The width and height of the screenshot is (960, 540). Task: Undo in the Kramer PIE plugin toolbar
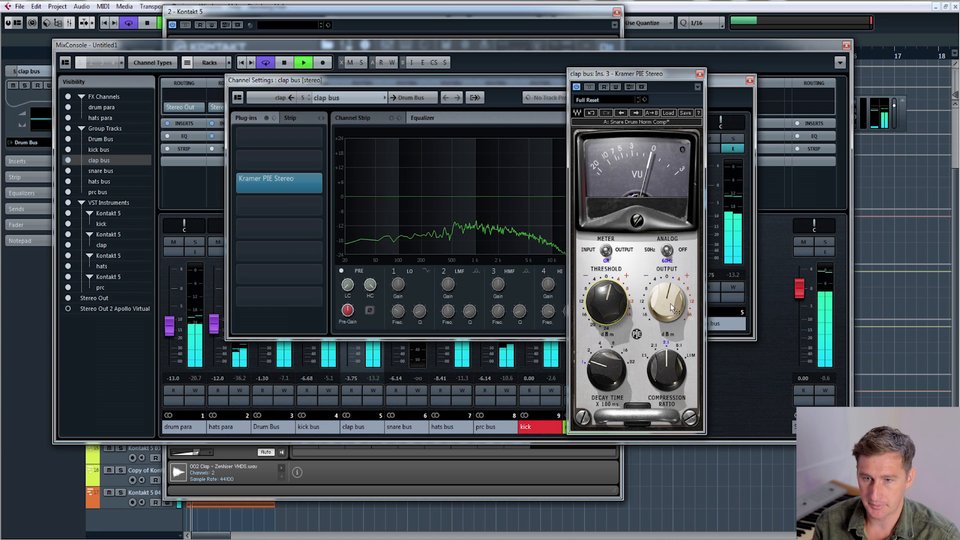[591, 113]
